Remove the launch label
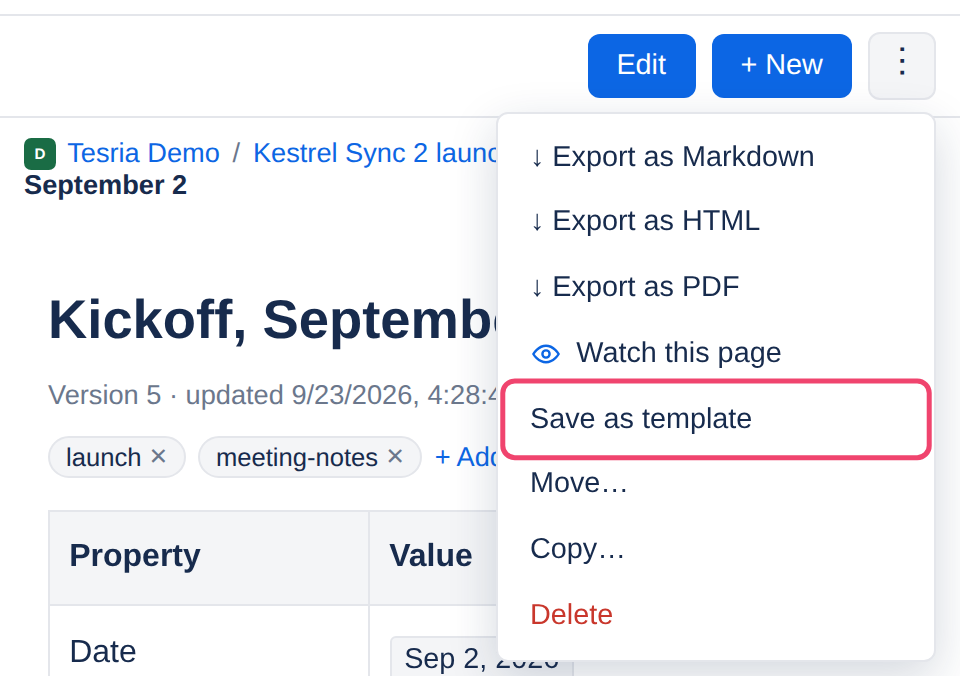Viewport: 960px width, 676px height. point(159,456)
